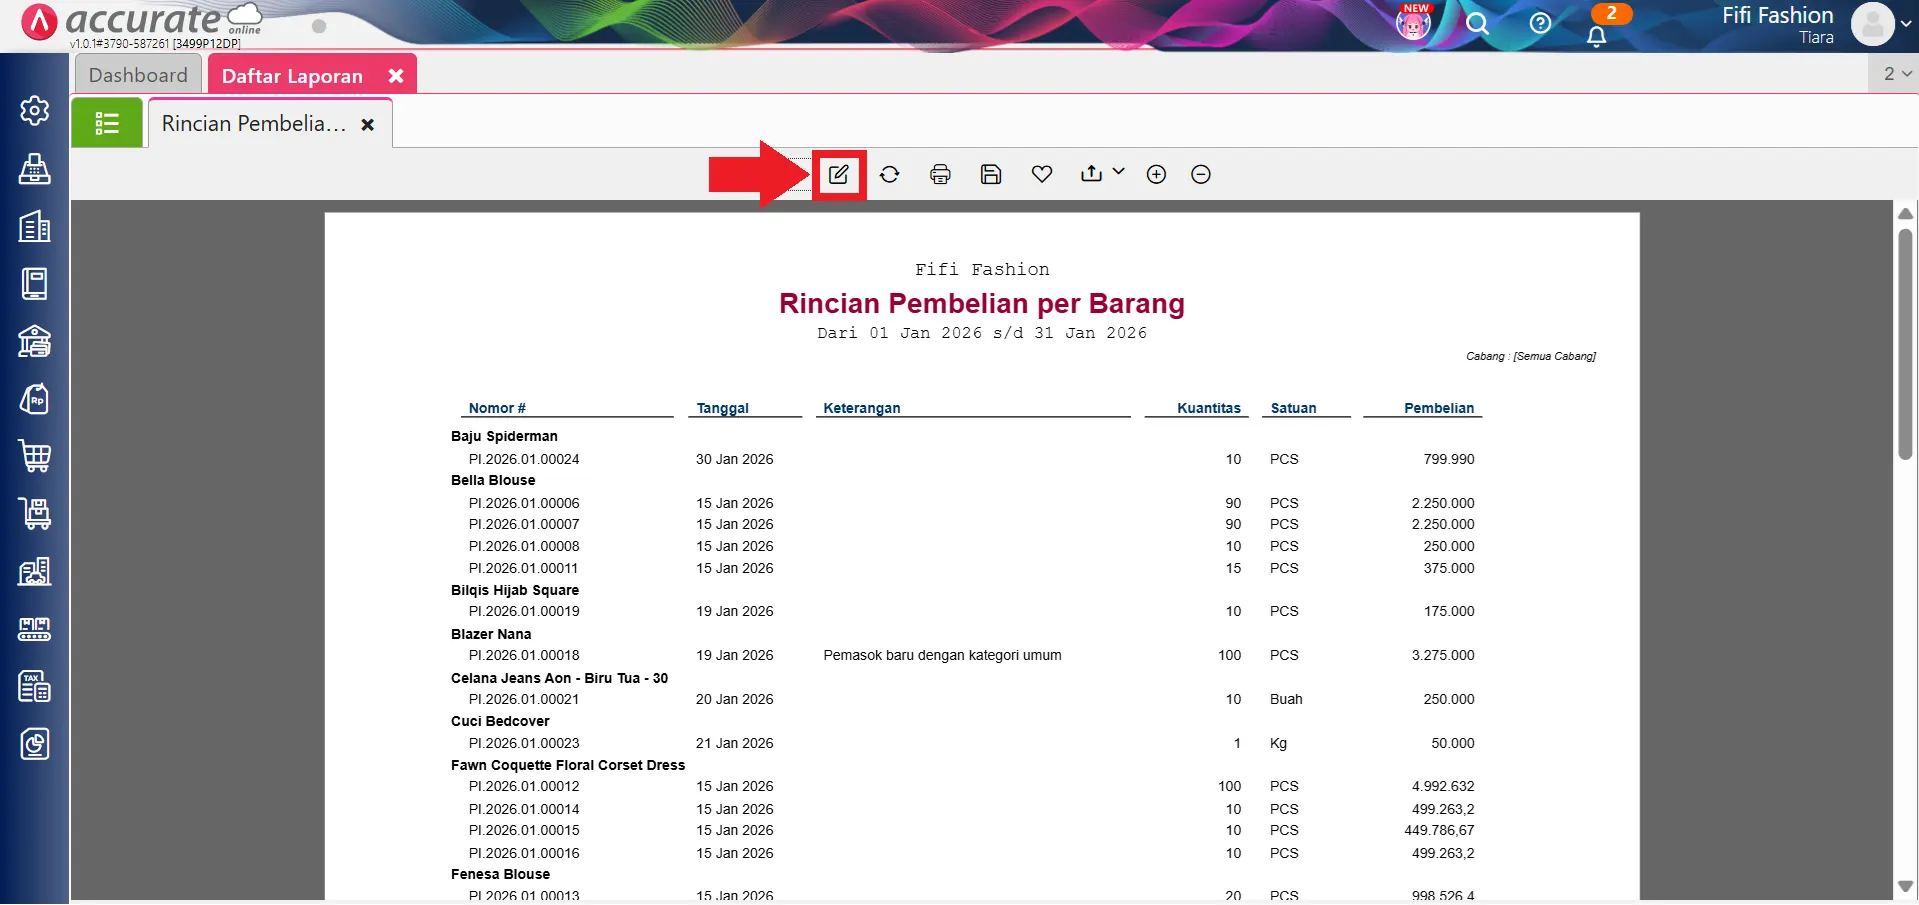
Task: Open the sales price tag icon in sidebar
Action: point(35,399)
